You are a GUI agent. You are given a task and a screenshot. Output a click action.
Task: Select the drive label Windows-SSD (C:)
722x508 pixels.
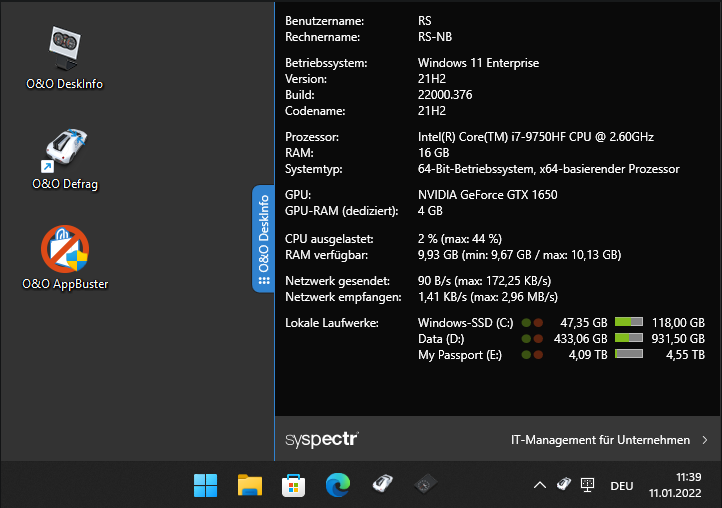click(466, 323)
